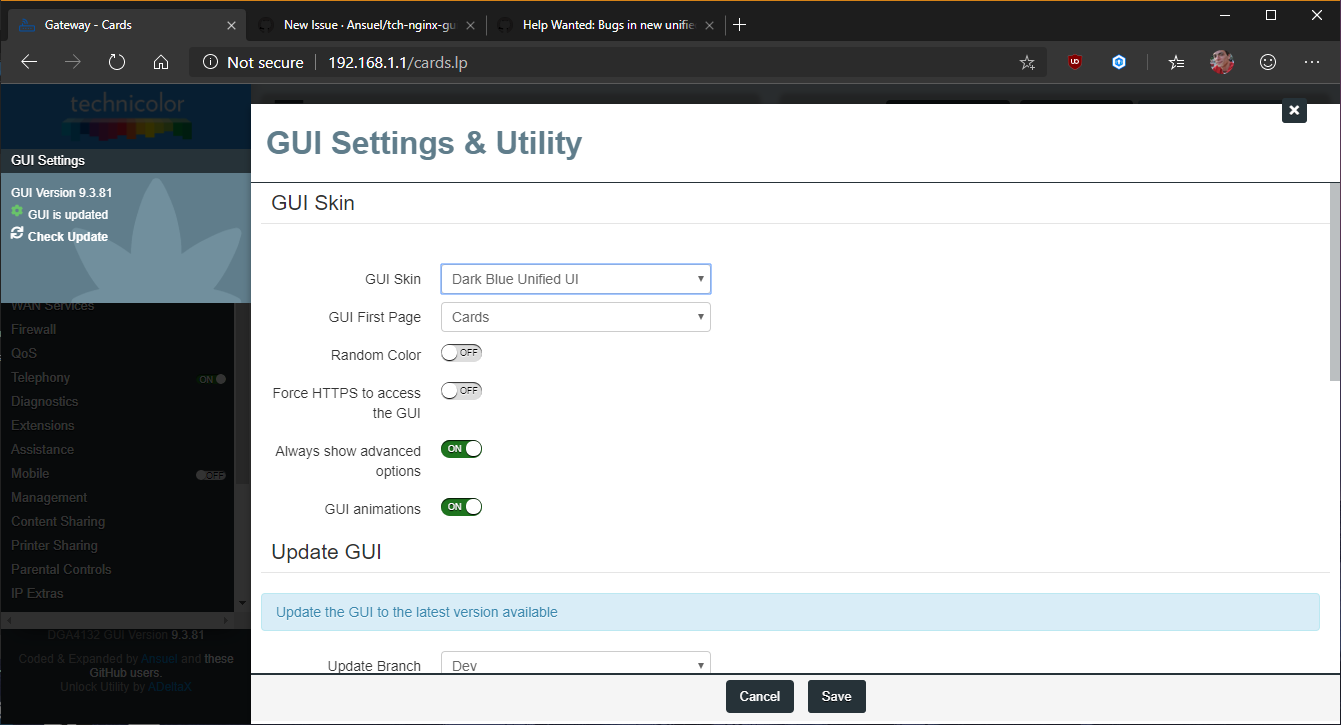Open the Ansuel link in the footer
The width and height of the screenshot is (1341, 725).
coord(159,658)
